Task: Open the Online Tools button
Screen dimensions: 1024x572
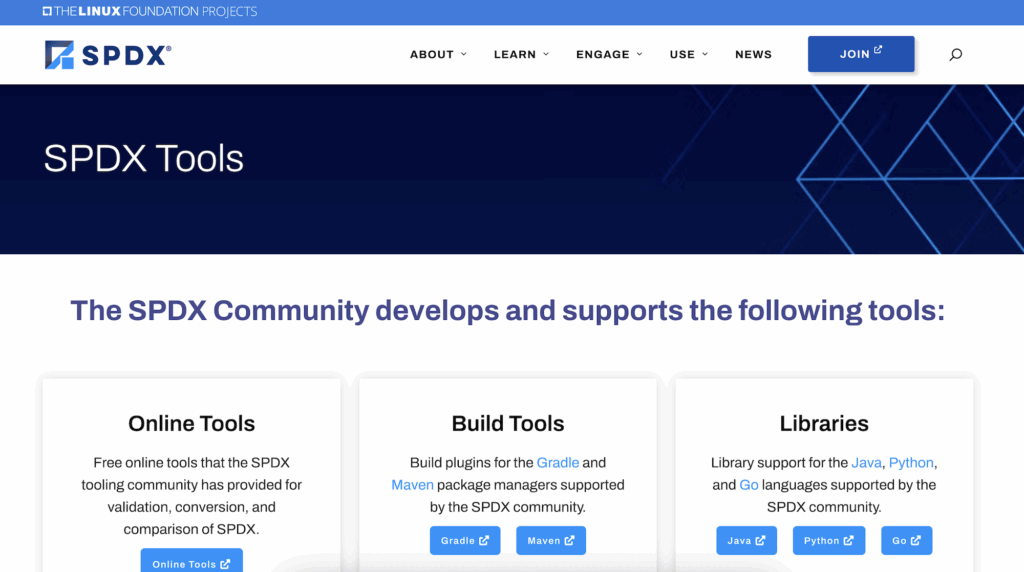Action: coord(191,562)
